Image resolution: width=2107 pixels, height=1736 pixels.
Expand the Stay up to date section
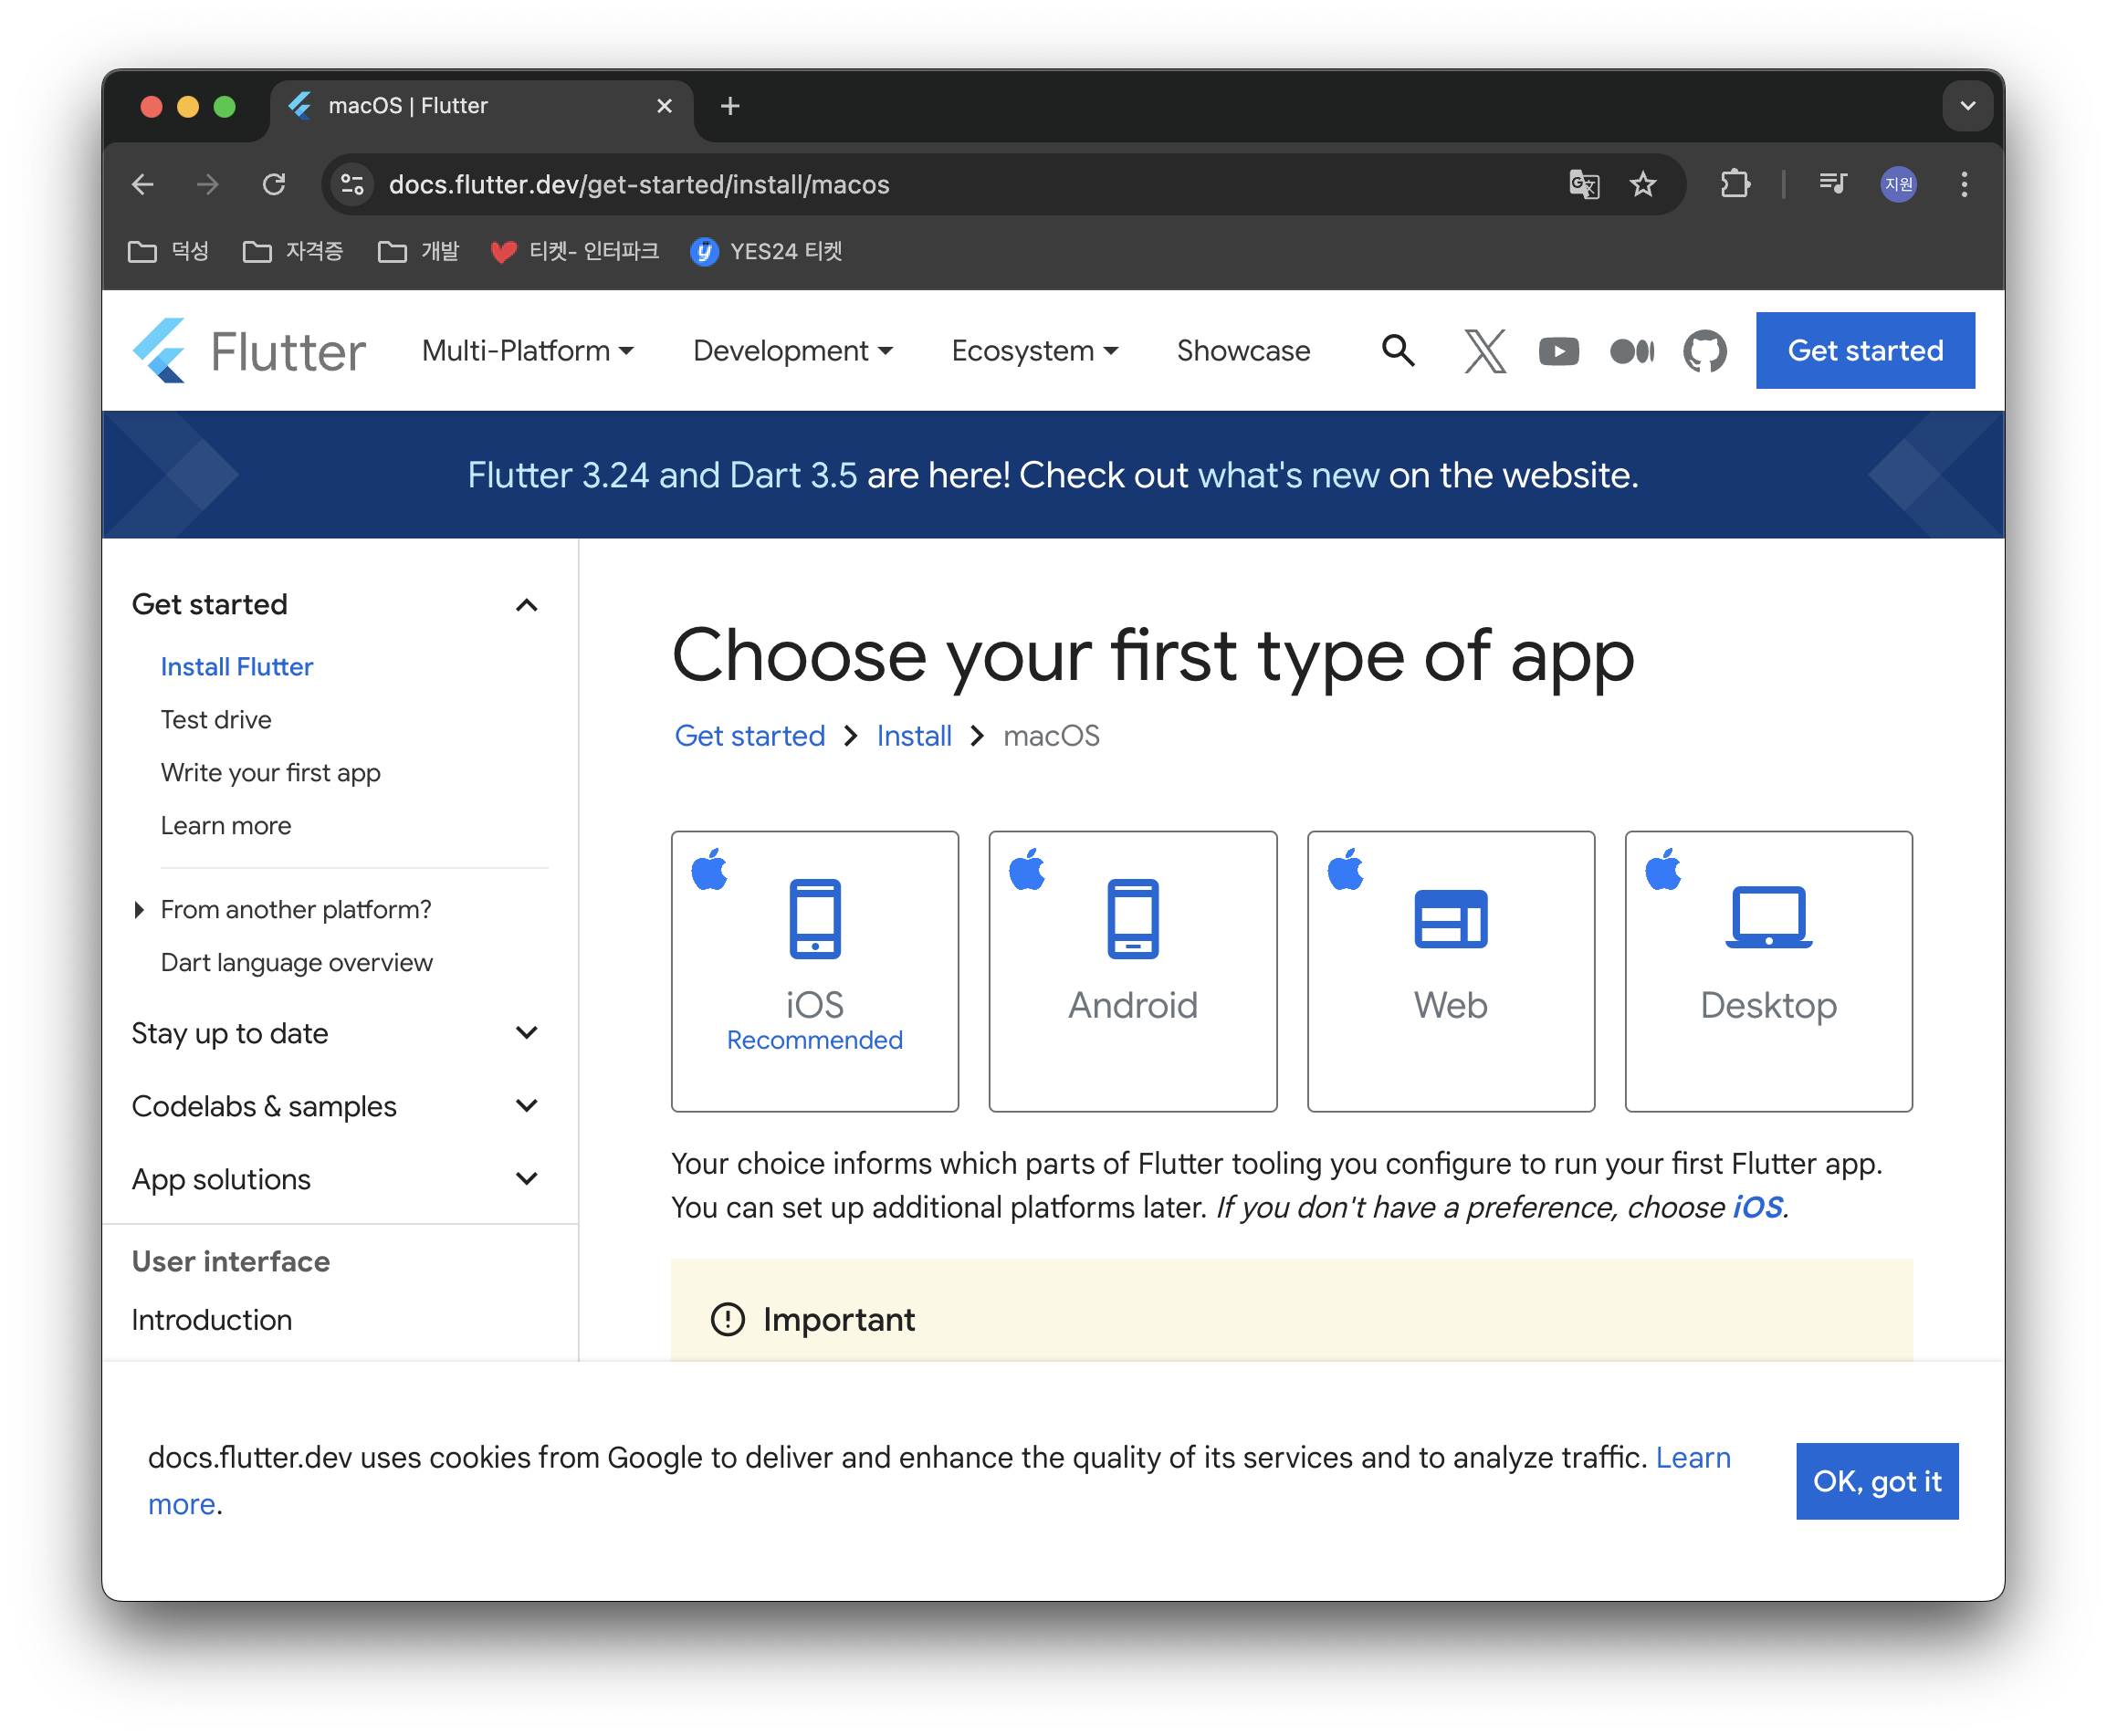coord(526,1033)
